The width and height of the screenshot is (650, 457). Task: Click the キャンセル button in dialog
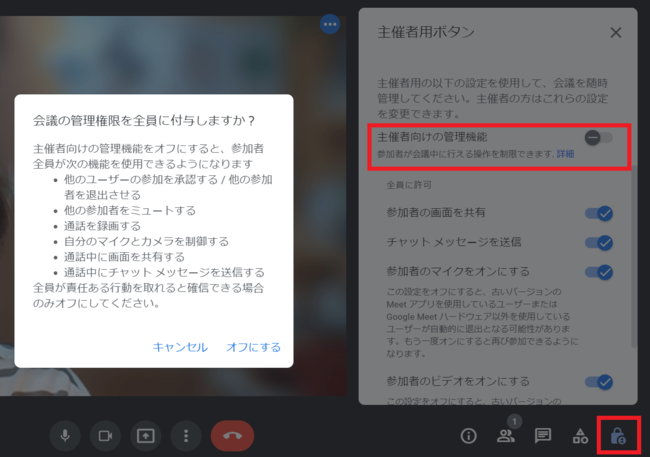(x=180, y=347)
